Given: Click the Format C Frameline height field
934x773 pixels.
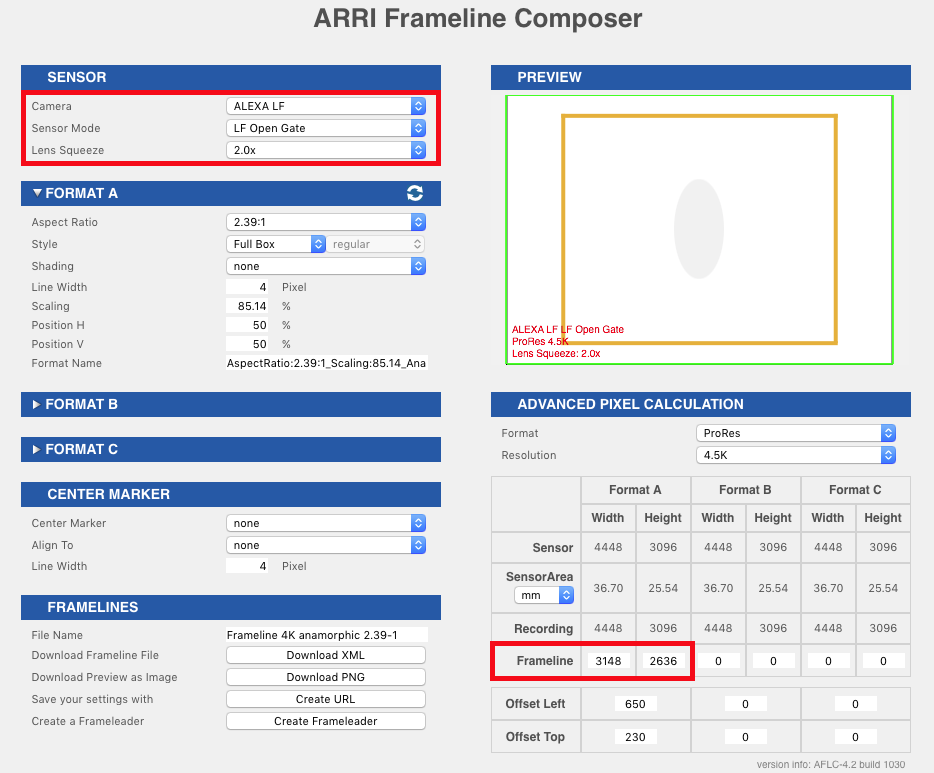Looking at the screenshot, I should click(883, 661).
